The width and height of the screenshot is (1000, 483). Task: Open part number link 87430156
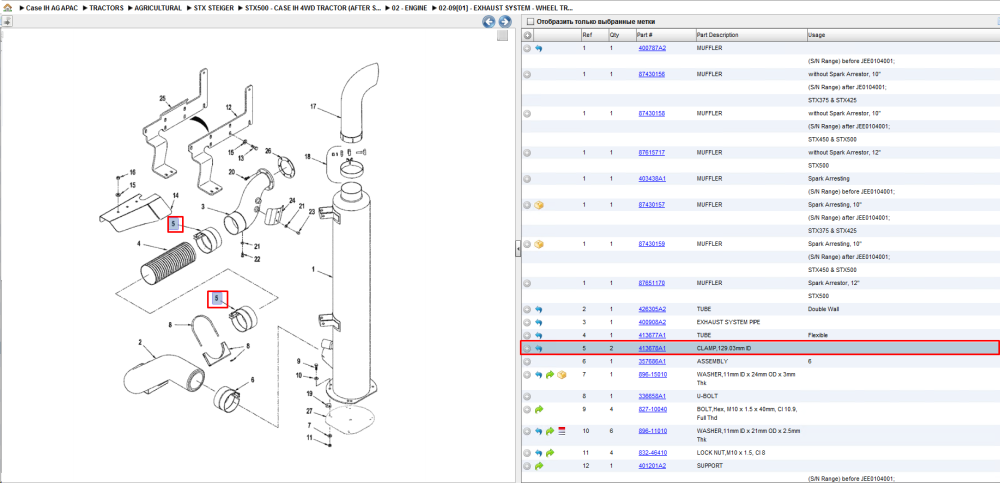coord(652,75)
